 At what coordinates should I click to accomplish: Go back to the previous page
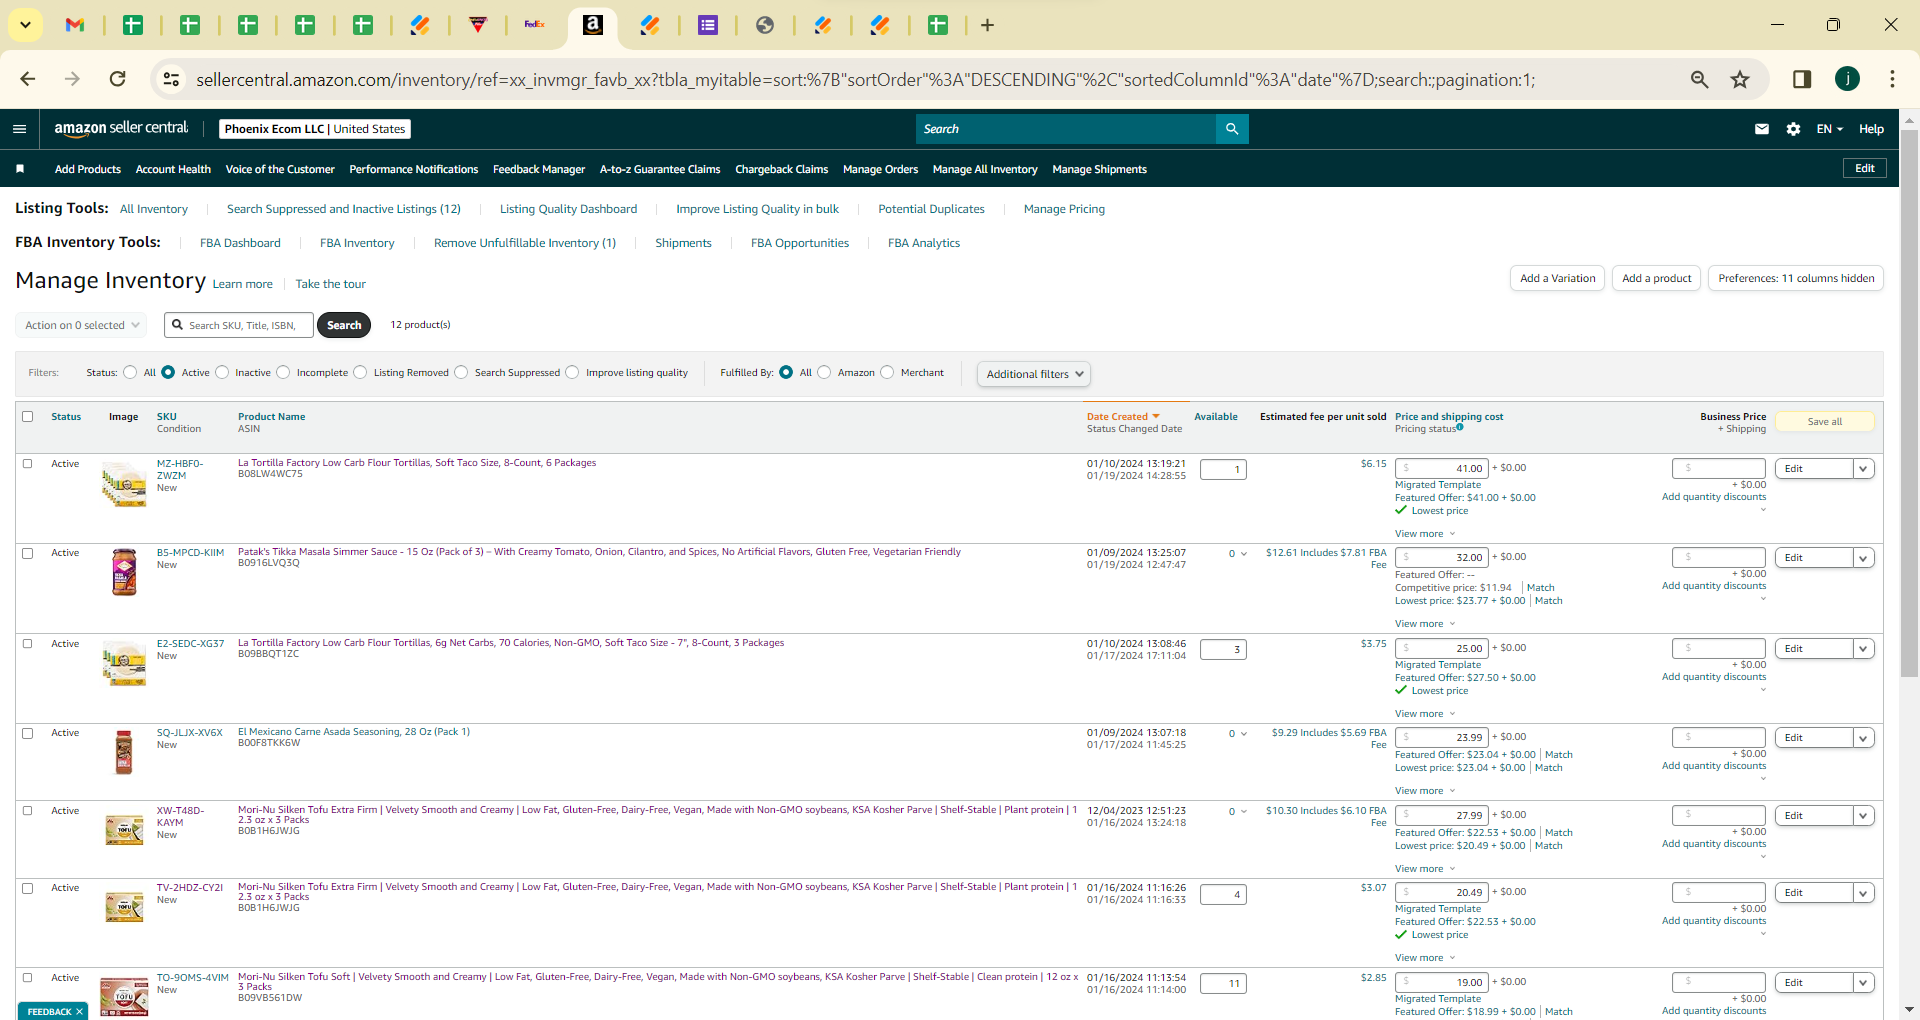pos(28,79)
